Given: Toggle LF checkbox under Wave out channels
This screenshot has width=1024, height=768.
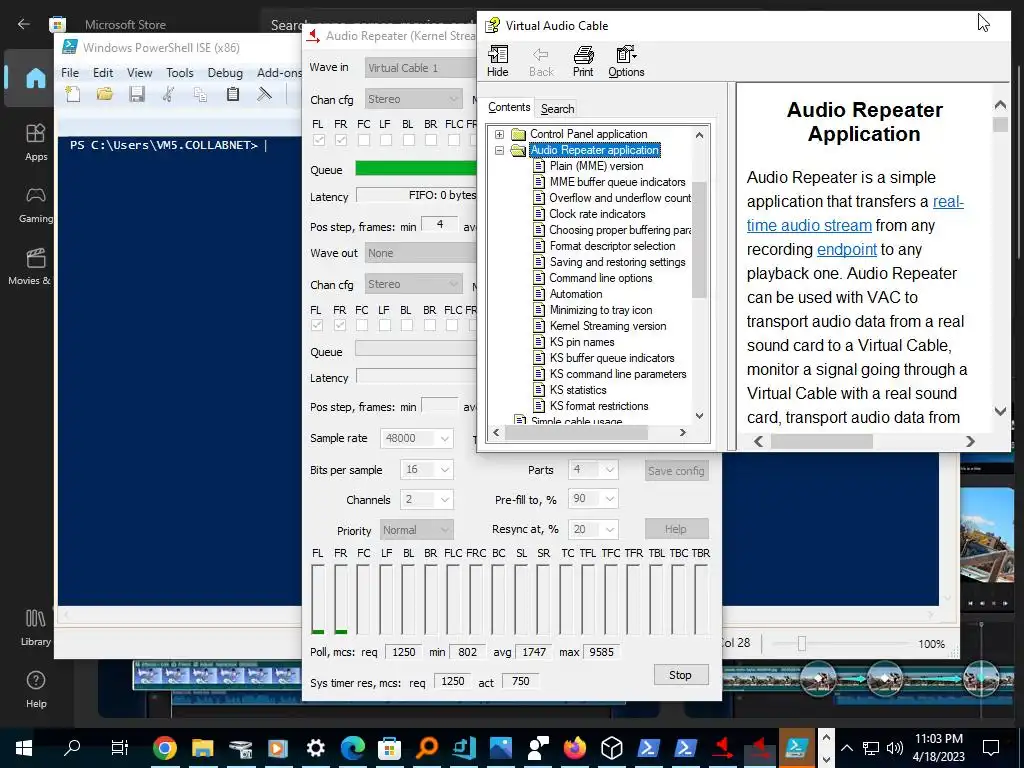Looking at the screenshot, I should click(x=385, y=325).
